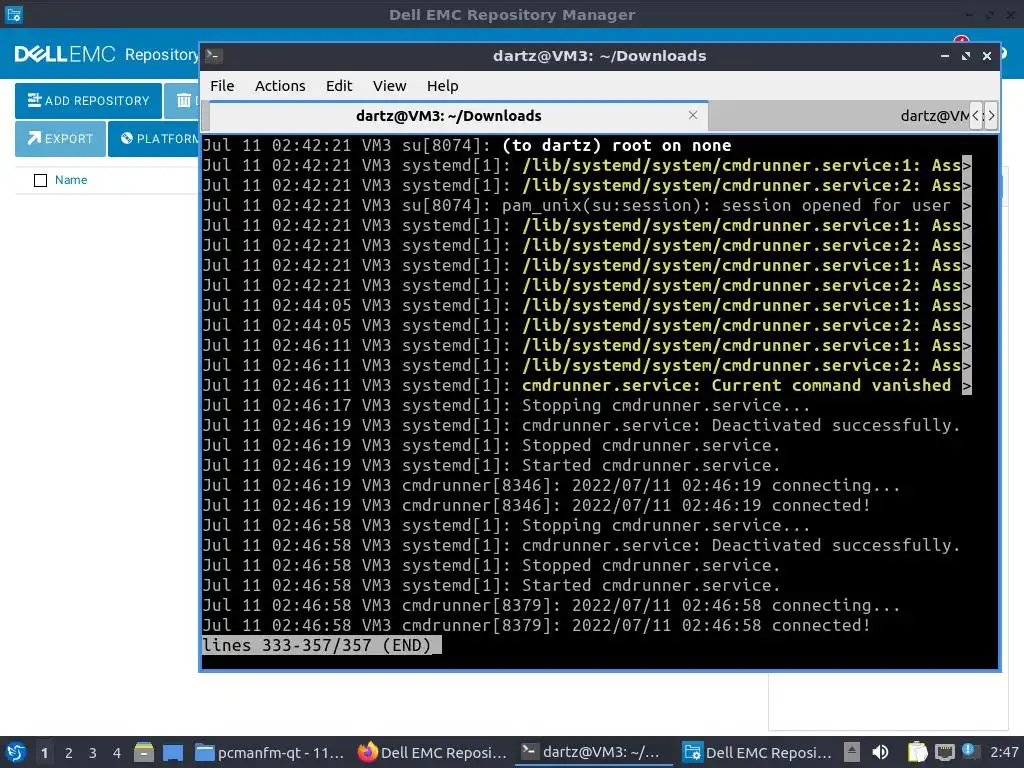1024x768 pixels.
Task: Click the tab scroll left arrow
Action: click(x=976, y=116)
